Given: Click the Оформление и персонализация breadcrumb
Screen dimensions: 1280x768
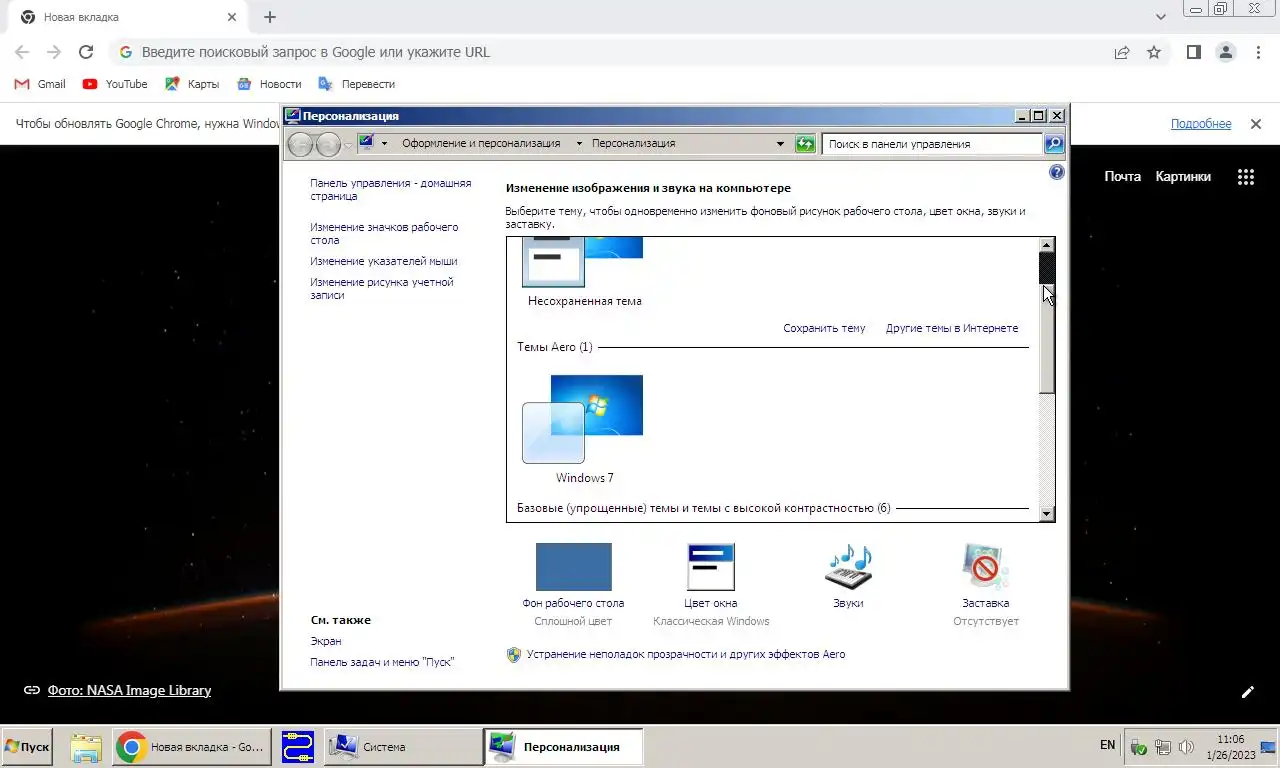Looking at the screenshot, I should click(x=481, y=143).
